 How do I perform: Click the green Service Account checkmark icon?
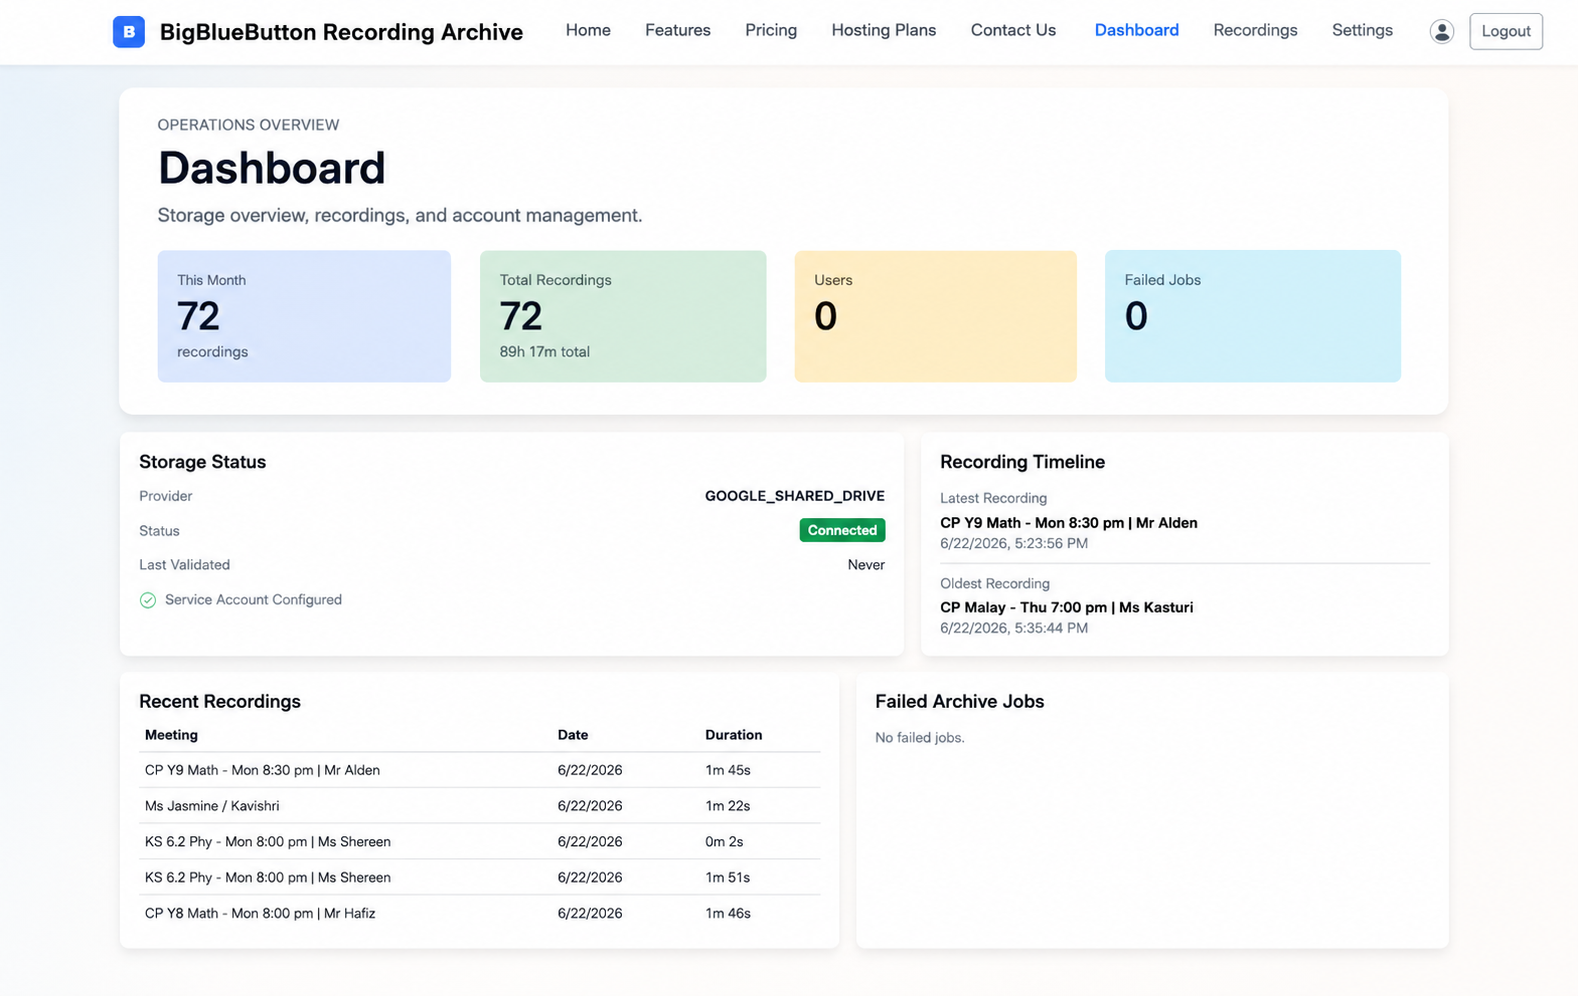tap(148, 600)
